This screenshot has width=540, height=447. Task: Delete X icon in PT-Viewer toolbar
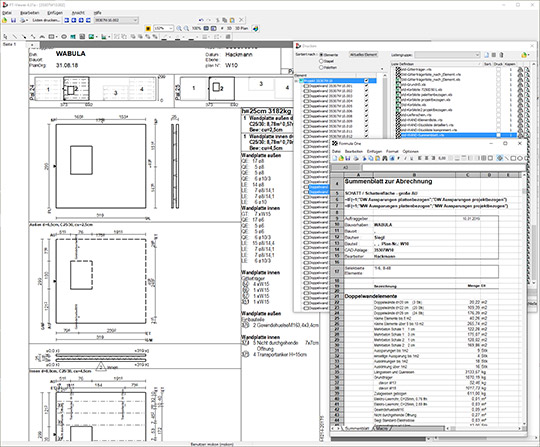click(x=241, y=20)
